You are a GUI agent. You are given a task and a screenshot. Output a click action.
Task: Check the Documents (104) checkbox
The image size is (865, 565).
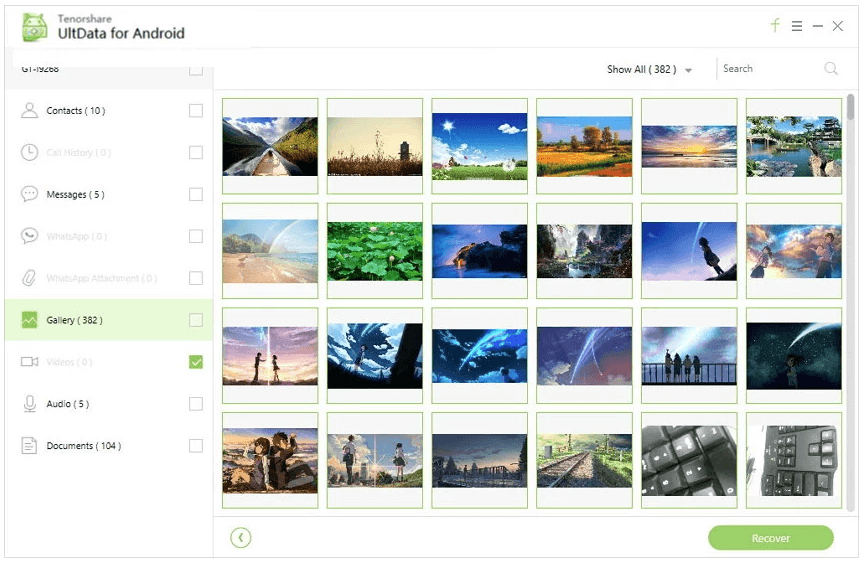(196, 446)
